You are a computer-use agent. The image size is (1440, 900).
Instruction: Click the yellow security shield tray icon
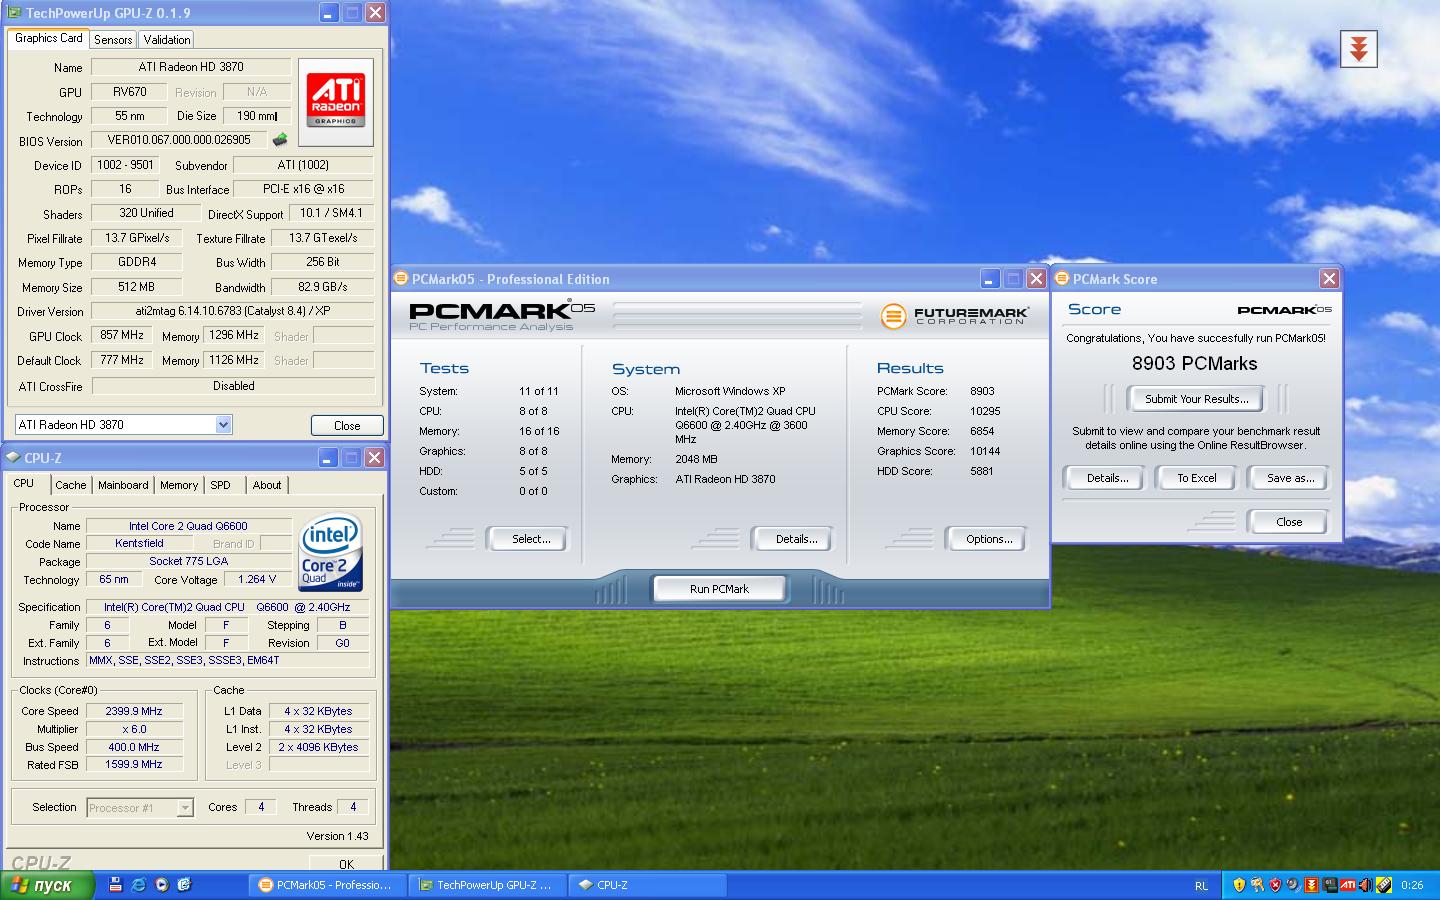1239,885
